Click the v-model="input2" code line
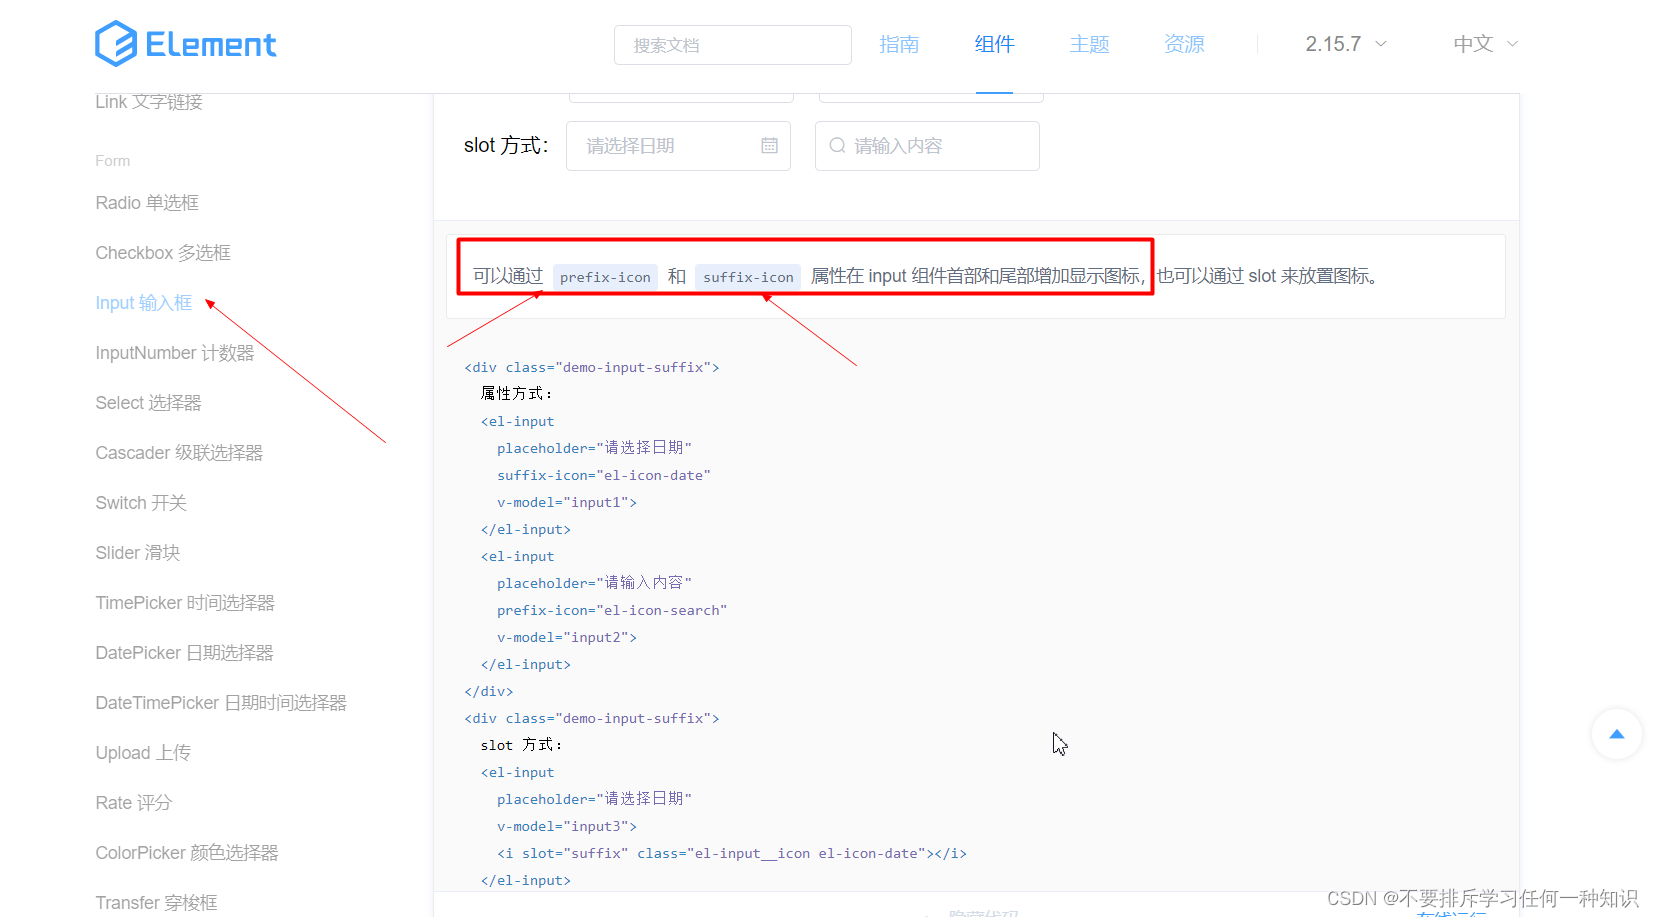The width and height of the screenshot is (1654, 917). pos(567,637)
